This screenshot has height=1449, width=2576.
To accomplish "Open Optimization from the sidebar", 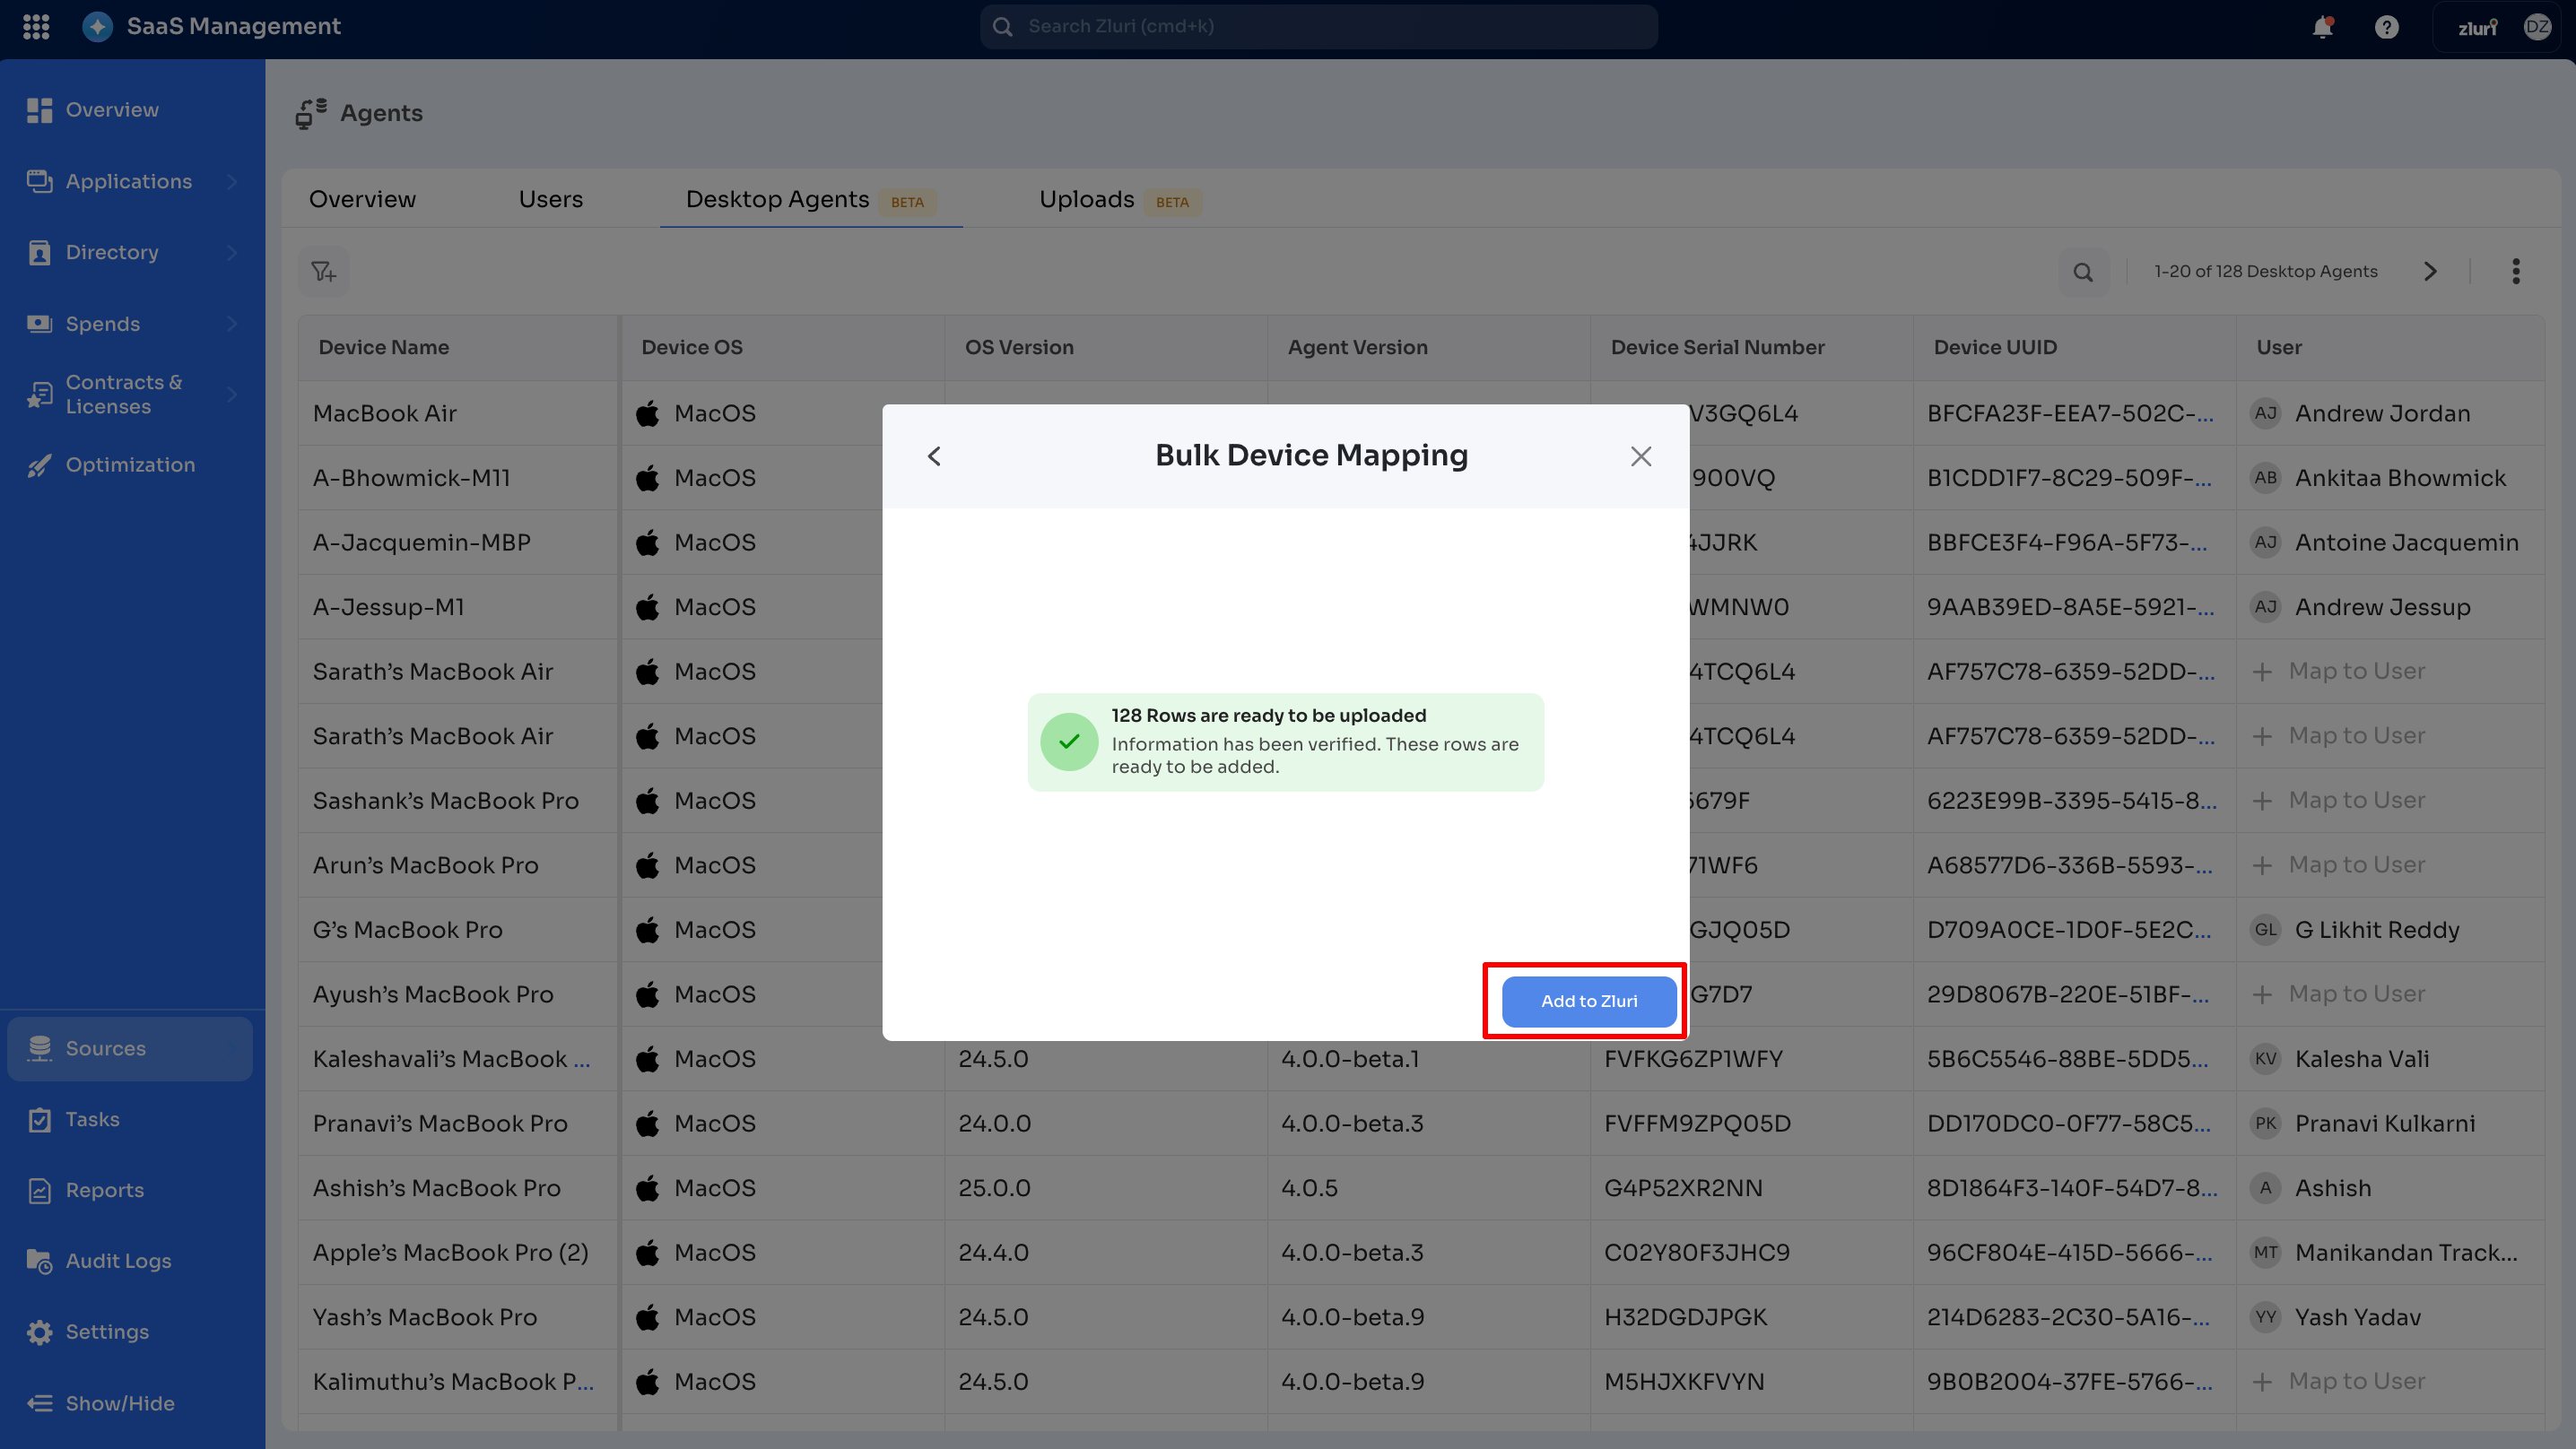I will click(130, 465).
